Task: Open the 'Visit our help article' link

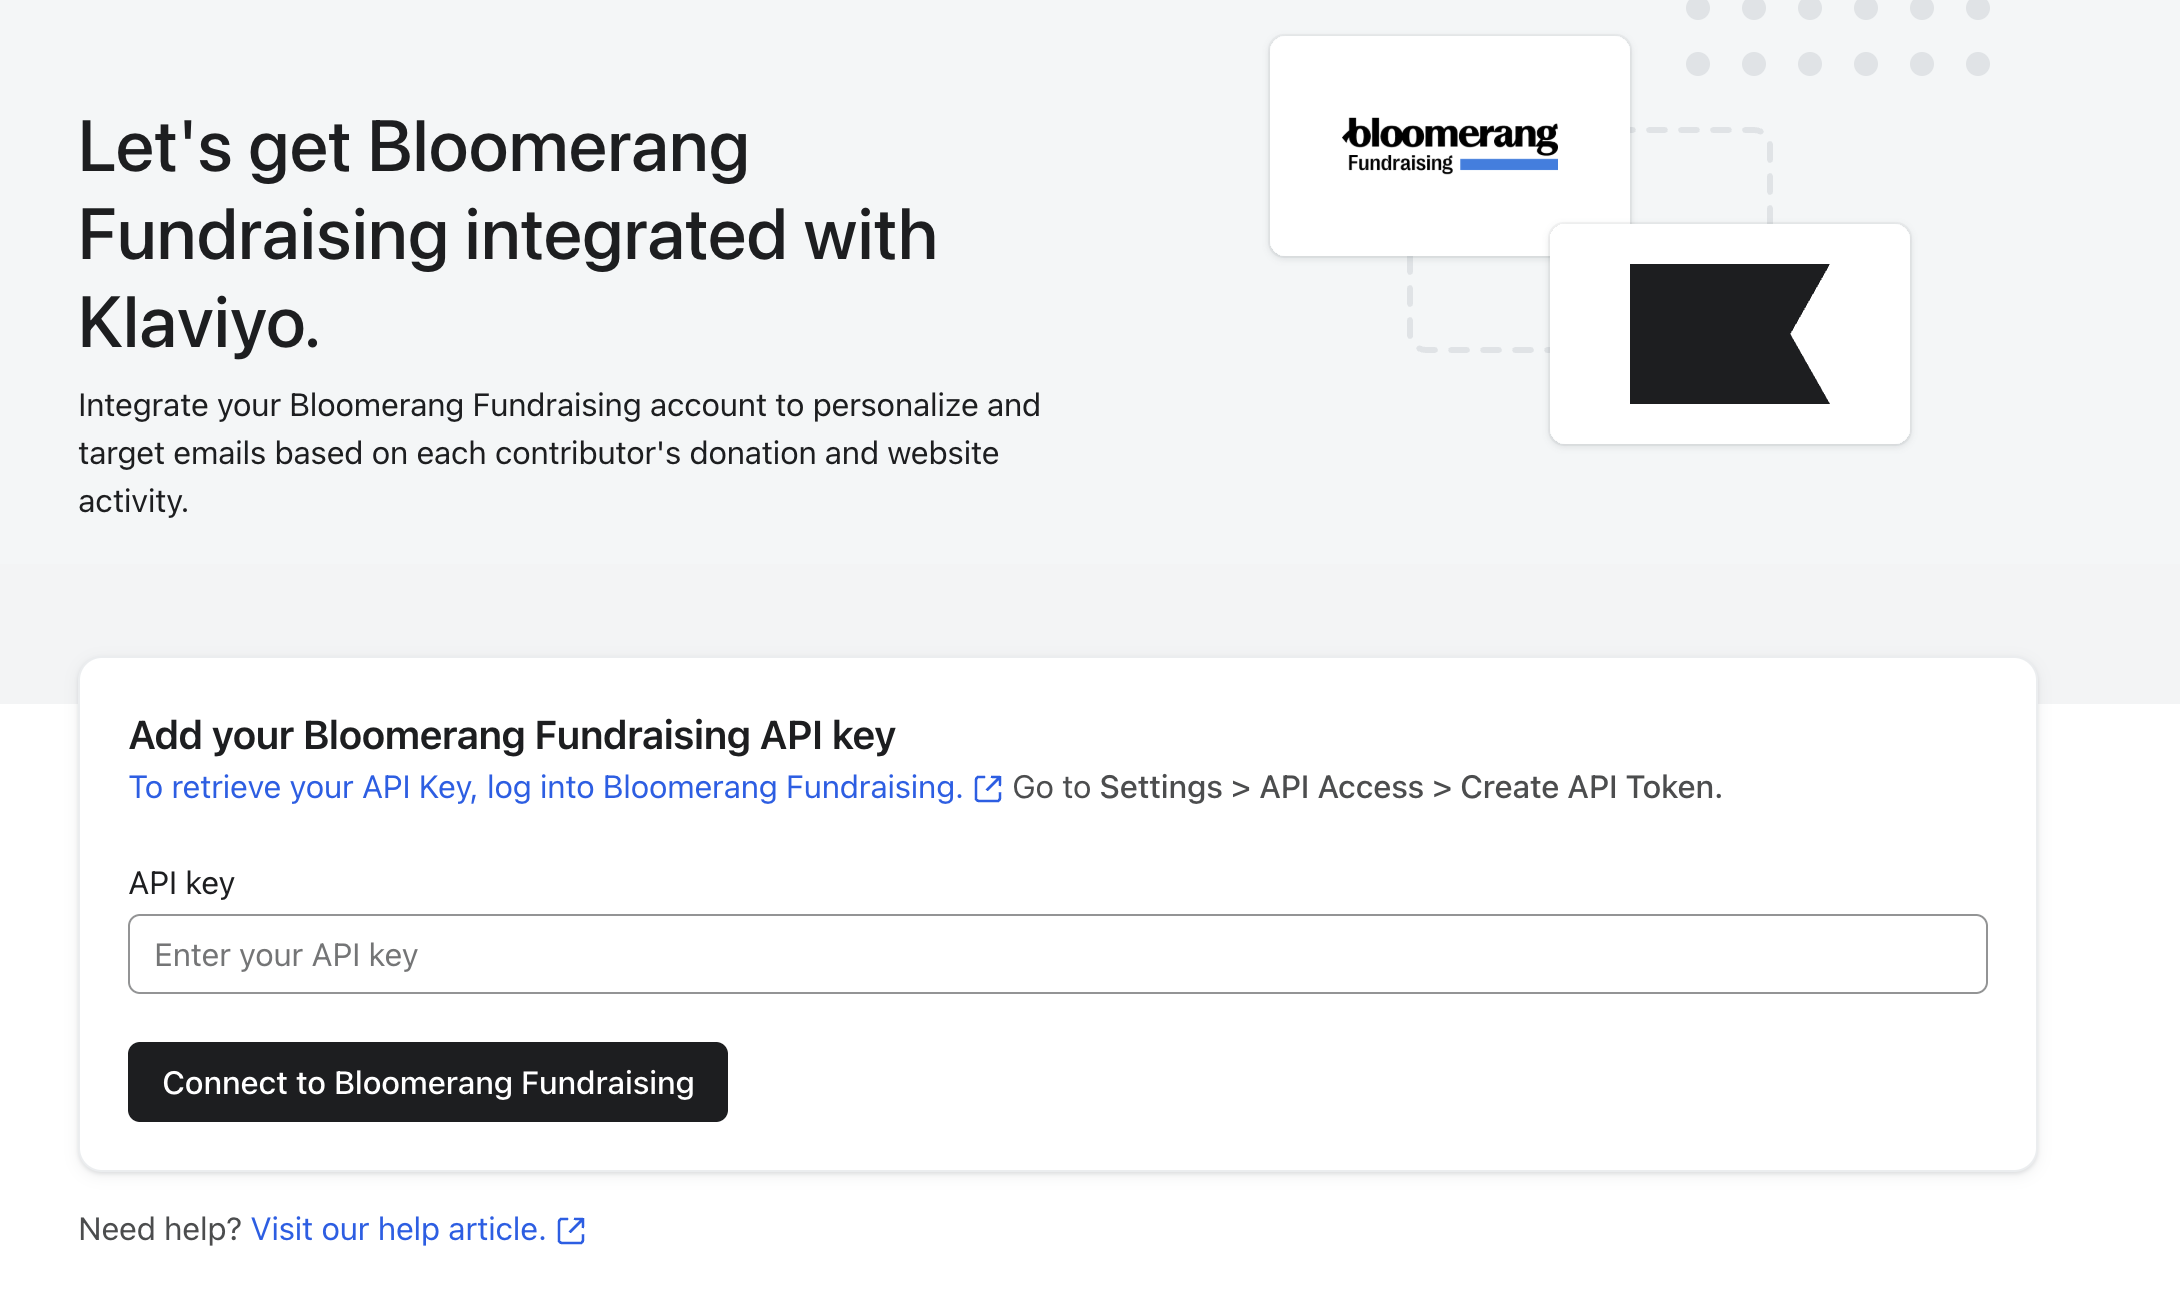Action: coord(398,1229)
